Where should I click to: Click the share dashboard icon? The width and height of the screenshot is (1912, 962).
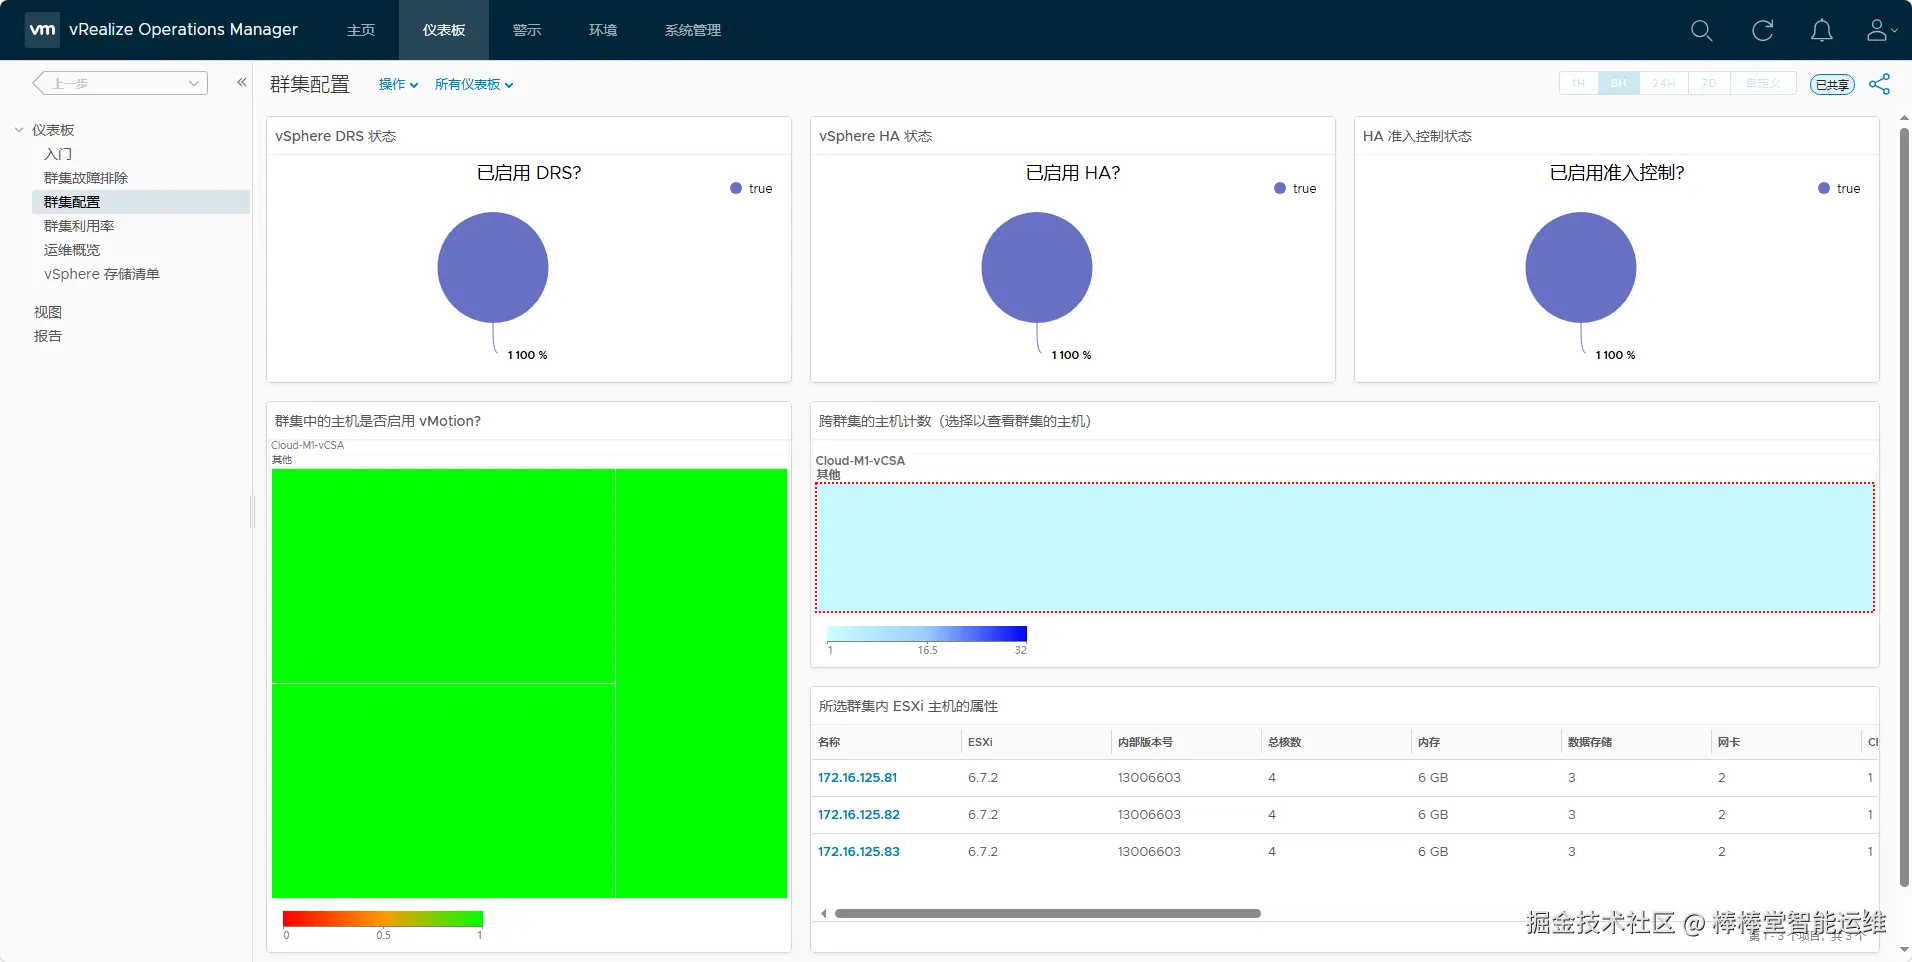[x=1880, y=84]
